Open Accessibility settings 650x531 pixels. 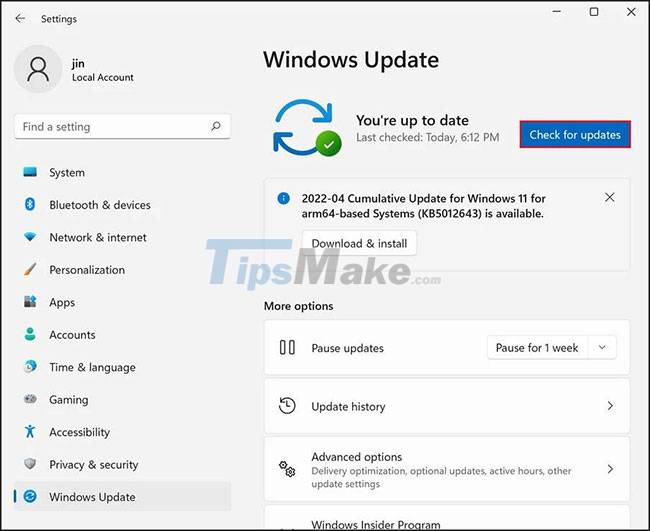[x=122, y=432]
